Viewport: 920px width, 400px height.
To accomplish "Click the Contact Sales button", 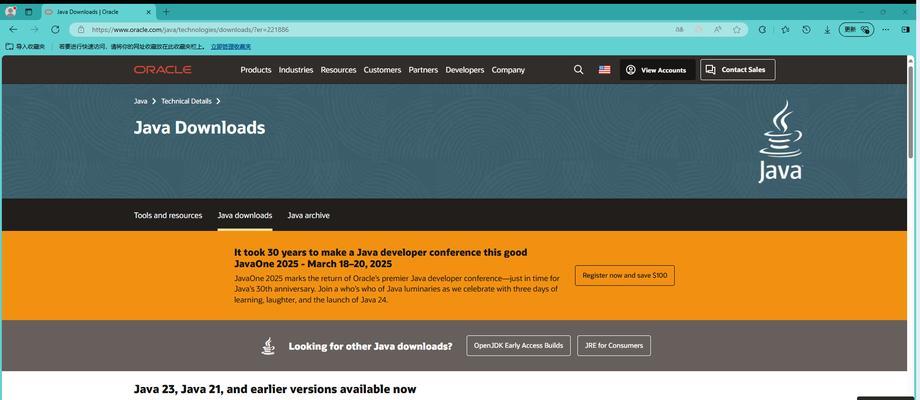I will point(738,70).
